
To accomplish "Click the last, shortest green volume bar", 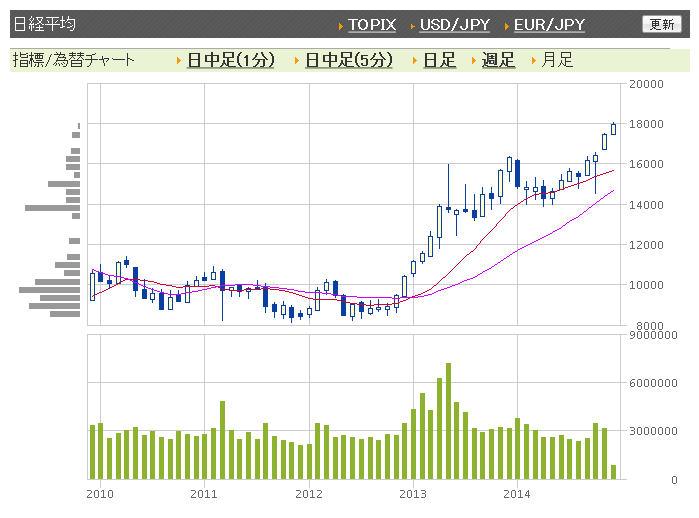I will coord(613,473).
